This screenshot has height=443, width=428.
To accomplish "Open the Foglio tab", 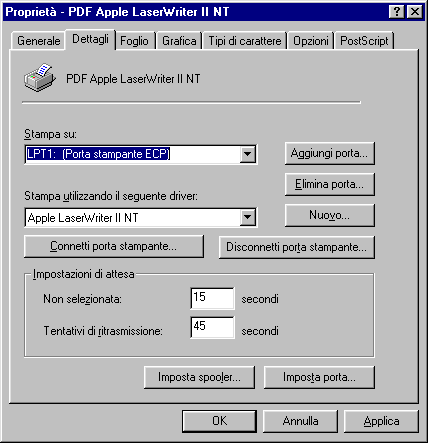I will click(x=135, y=41).
